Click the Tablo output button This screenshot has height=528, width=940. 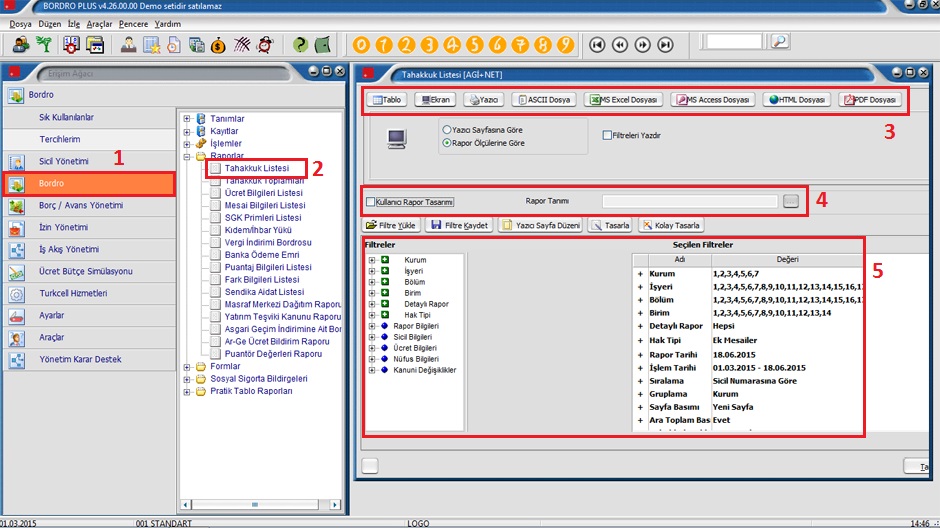pyautogui.click(x=387, y=99)
